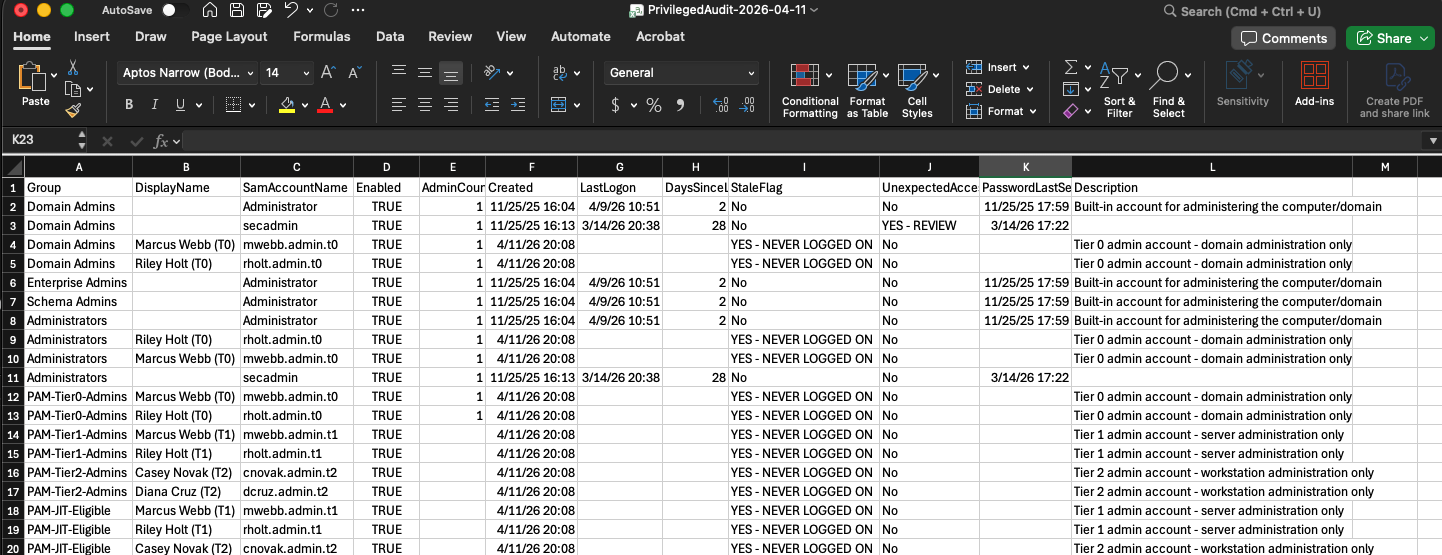This screenshot has width=1442, height=555.
Task: Open the General number format dropdown
Action: pyautogui.click(x=681, y=73)
